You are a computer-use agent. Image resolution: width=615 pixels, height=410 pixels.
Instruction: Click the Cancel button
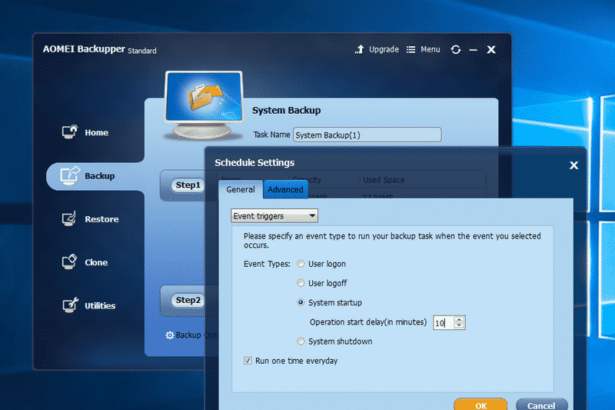tap(542, 405)
